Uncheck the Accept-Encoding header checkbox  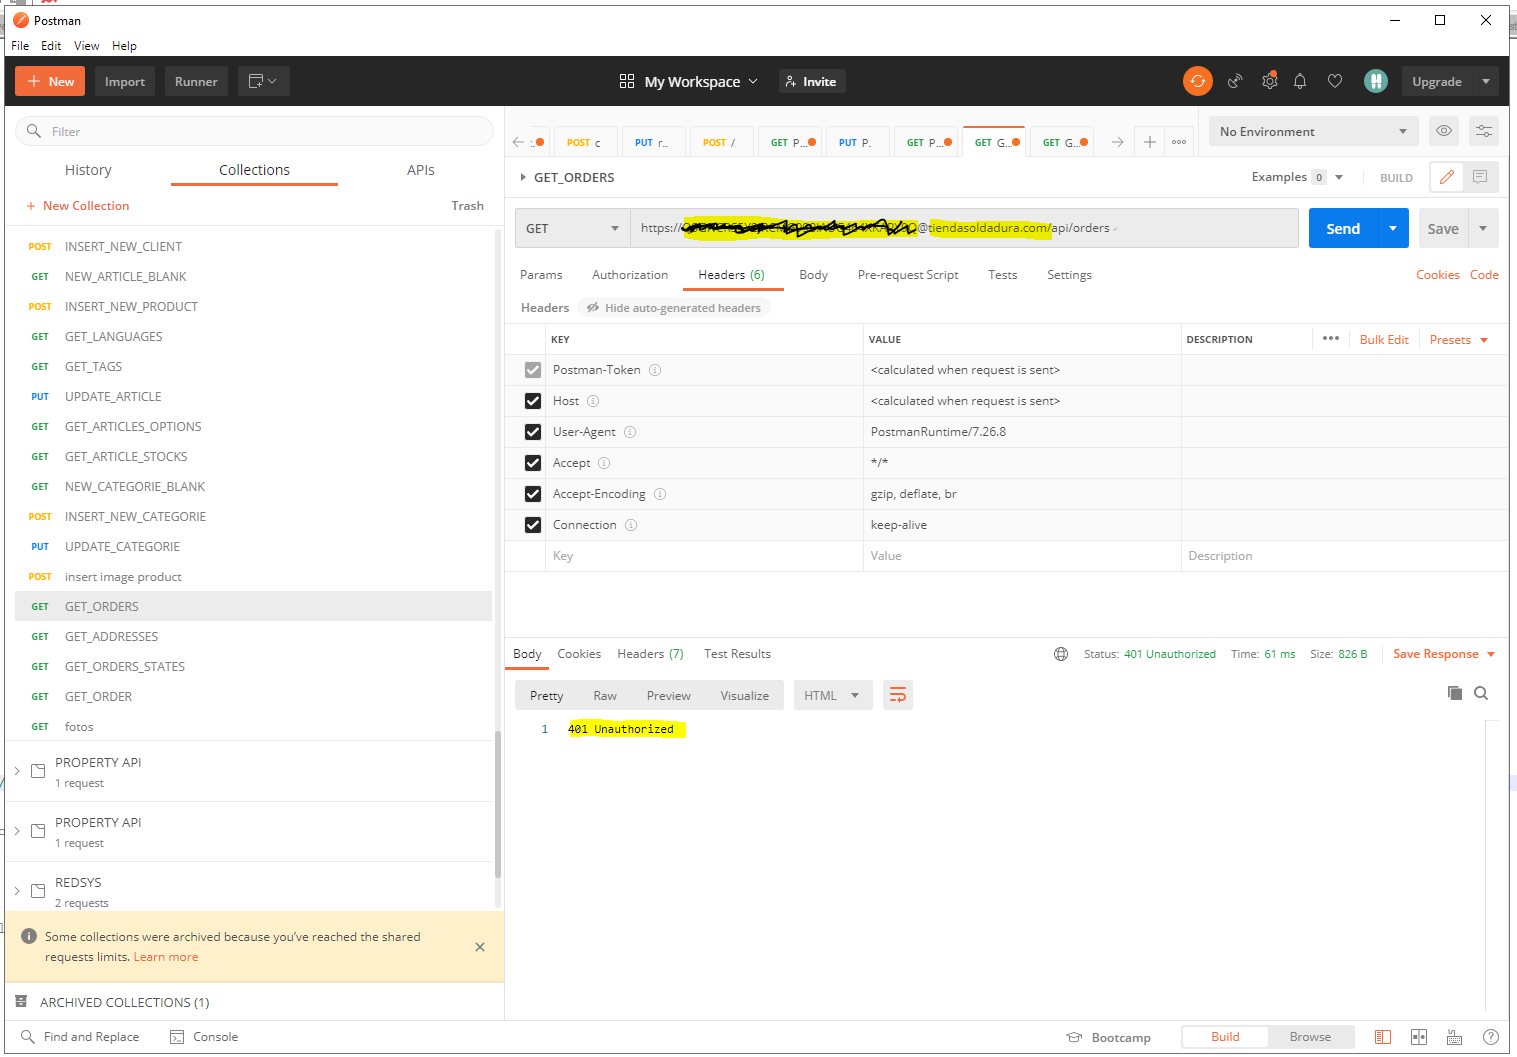(533, 494)
